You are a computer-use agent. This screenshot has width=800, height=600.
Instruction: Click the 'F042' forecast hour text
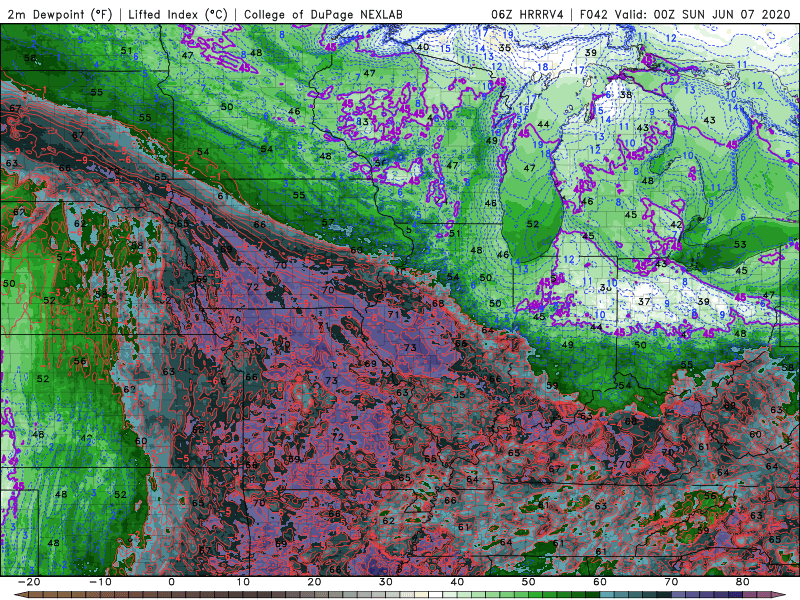coord(594,14)
